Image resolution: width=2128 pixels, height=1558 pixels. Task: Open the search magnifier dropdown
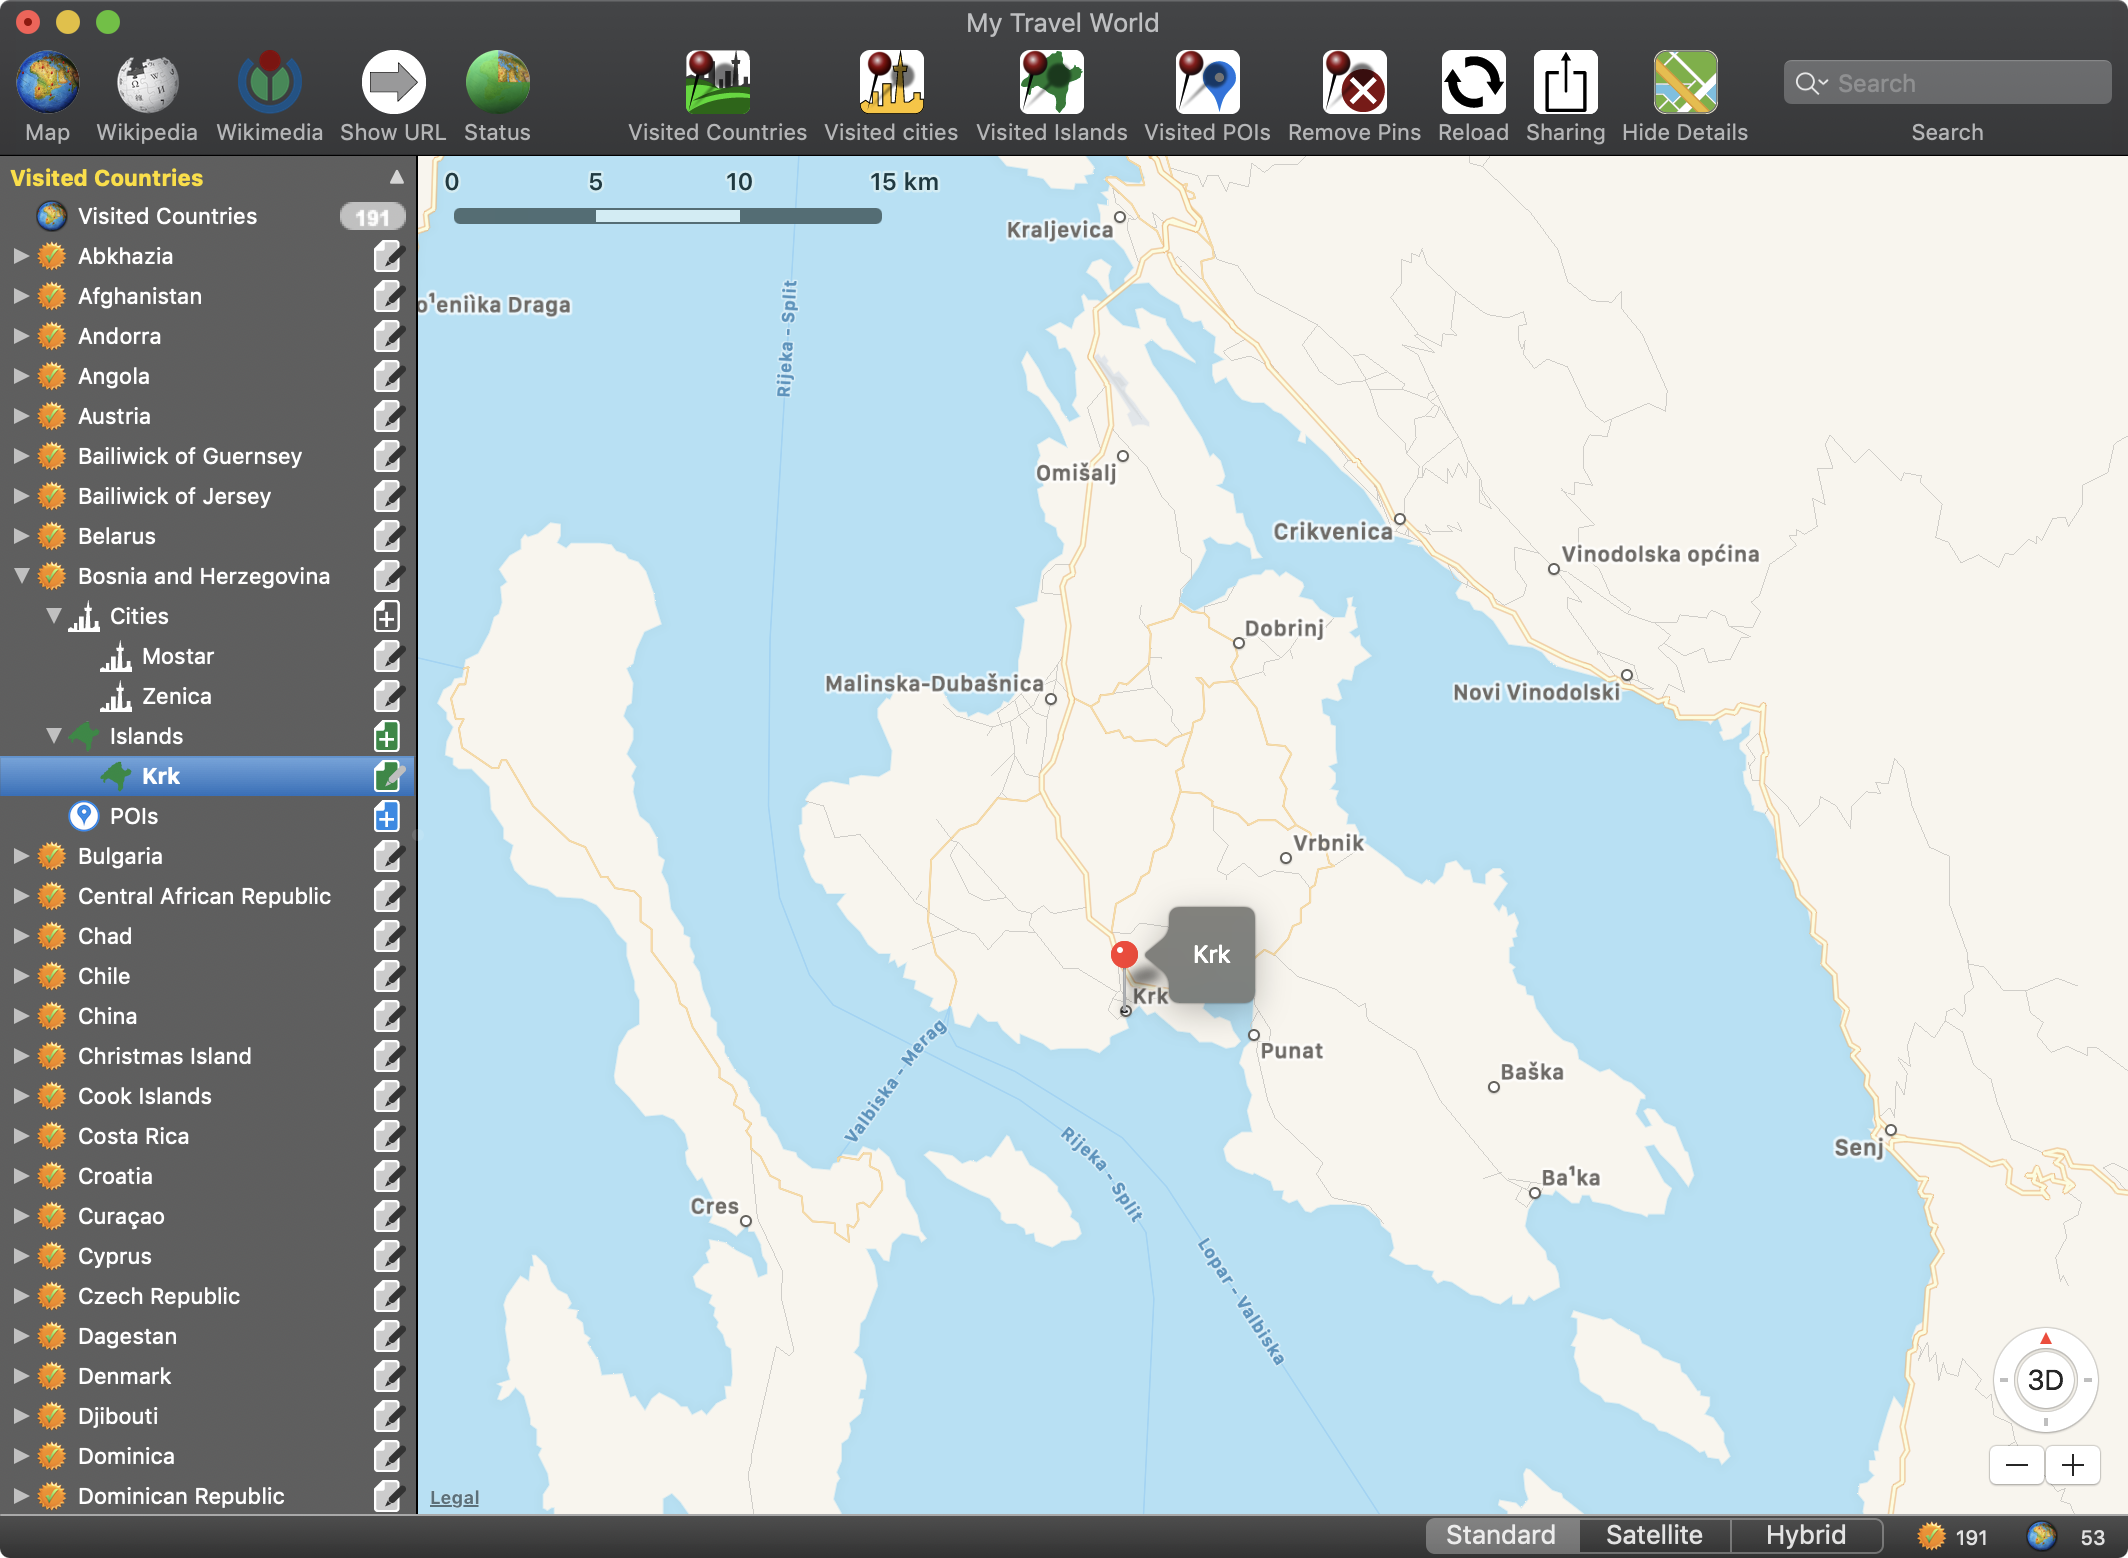1811,83
